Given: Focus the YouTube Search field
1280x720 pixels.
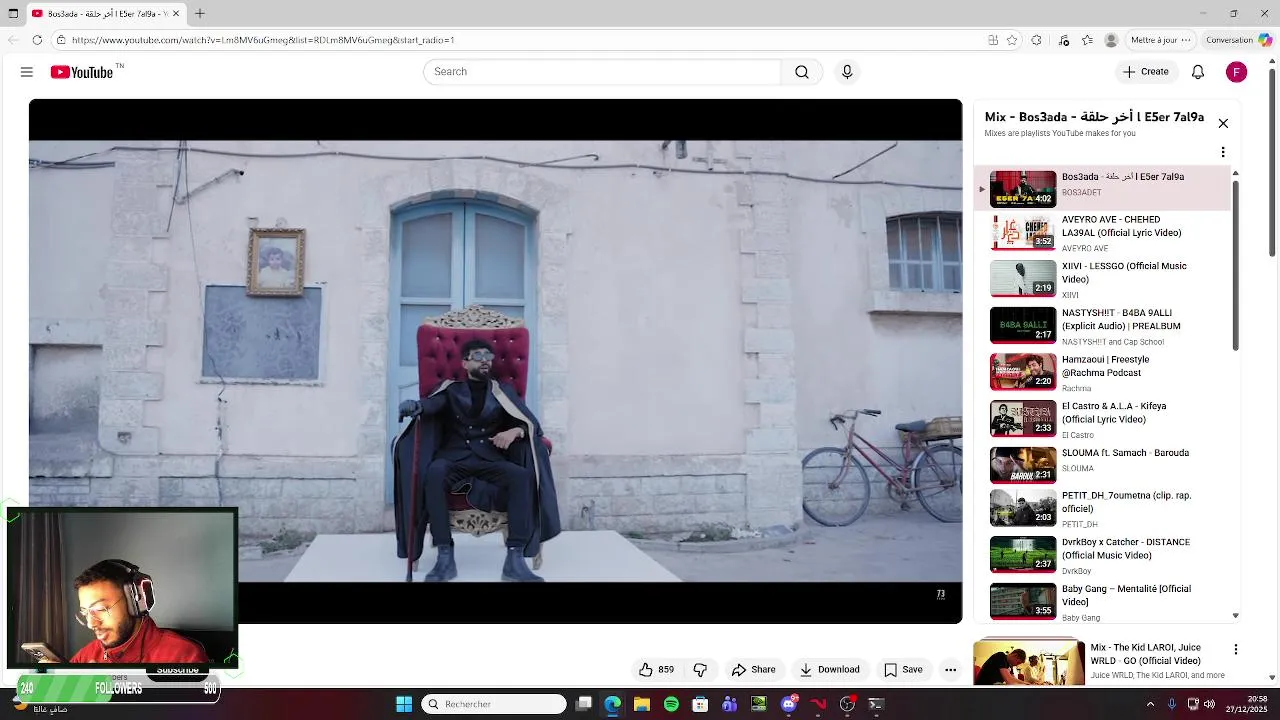Looking at the screenshot, I should tap(602, 72).
